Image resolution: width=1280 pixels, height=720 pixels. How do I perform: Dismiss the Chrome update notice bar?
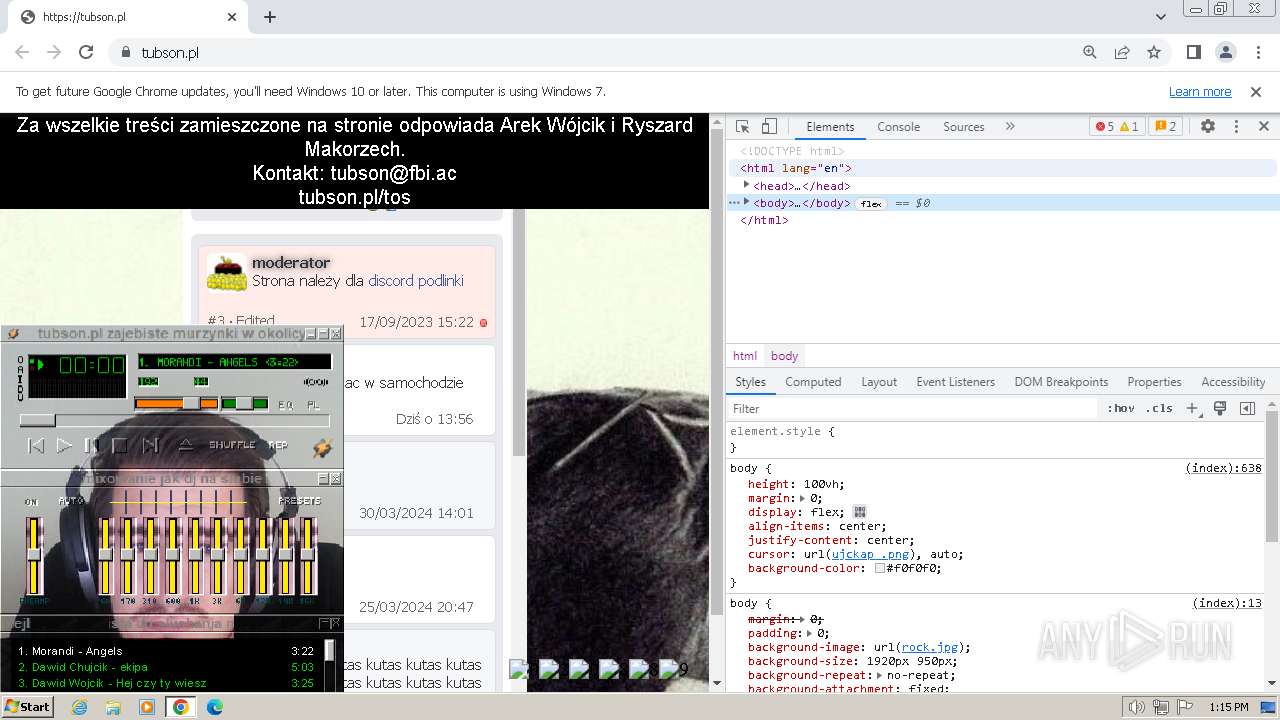pos(1256,91)
